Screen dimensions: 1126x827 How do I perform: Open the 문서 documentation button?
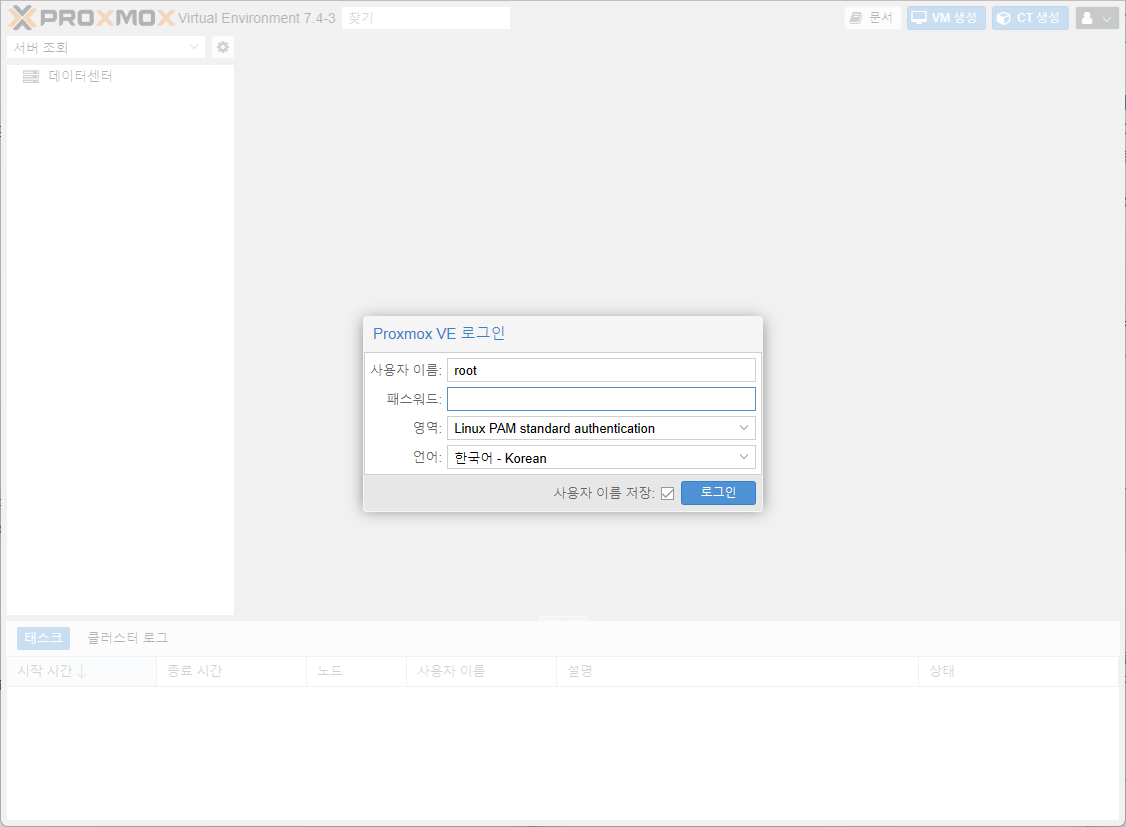(x=872, y=18)
